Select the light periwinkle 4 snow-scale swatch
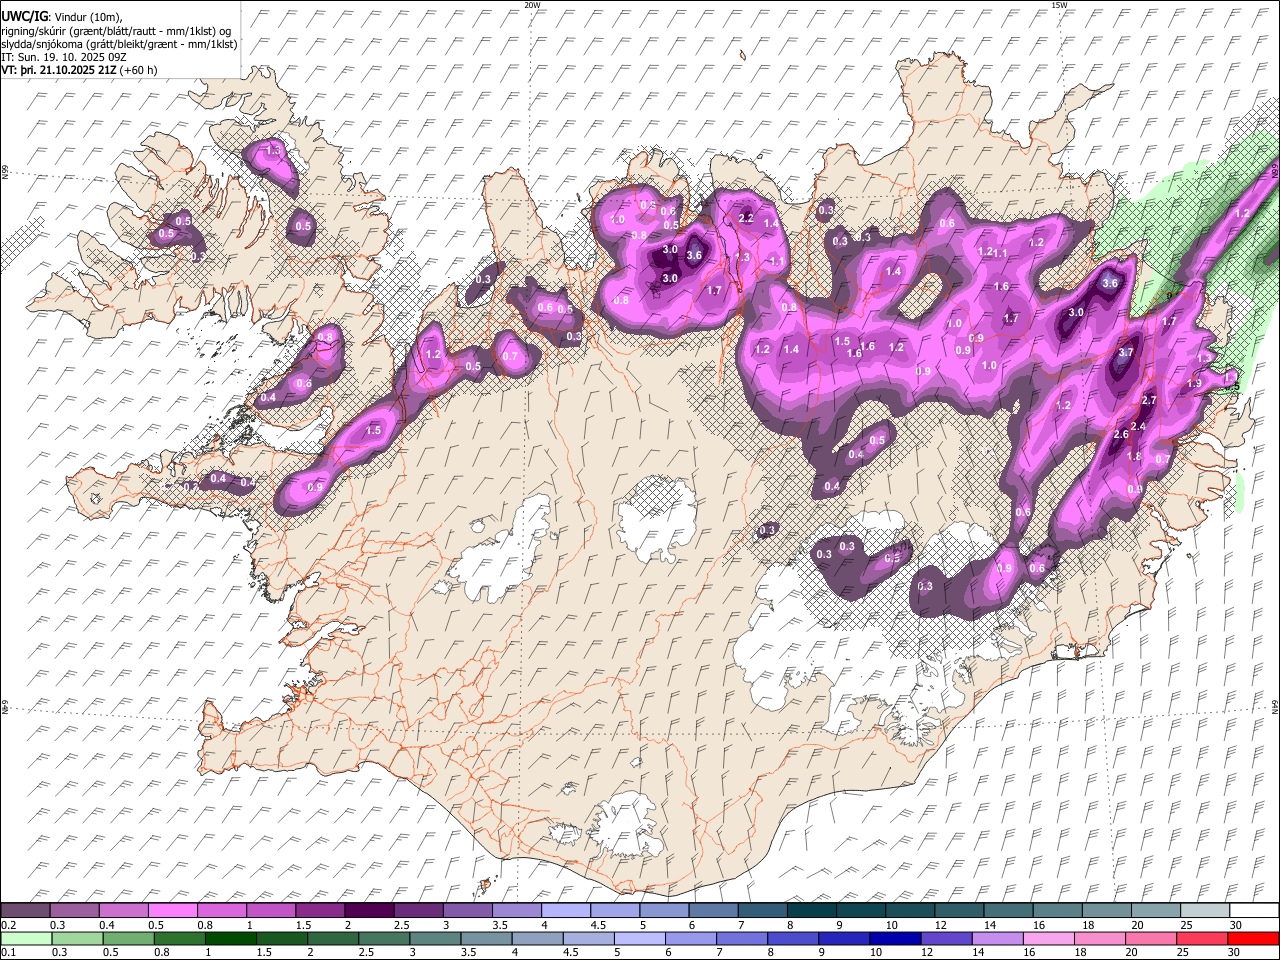This screenshot has width=1280, height=960. (x=565, y=911)
